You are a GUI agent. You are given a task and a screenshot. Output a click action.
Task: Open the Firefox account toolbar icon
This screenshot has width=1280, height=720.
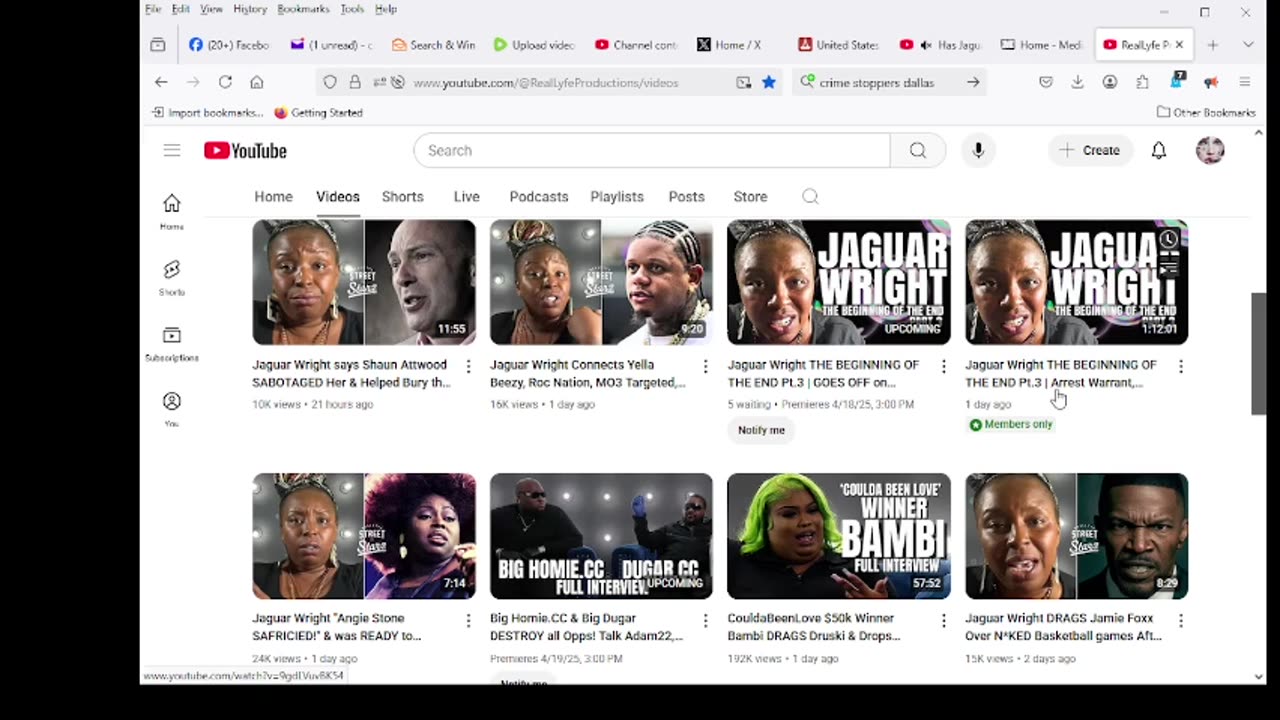click(1110, 82)
